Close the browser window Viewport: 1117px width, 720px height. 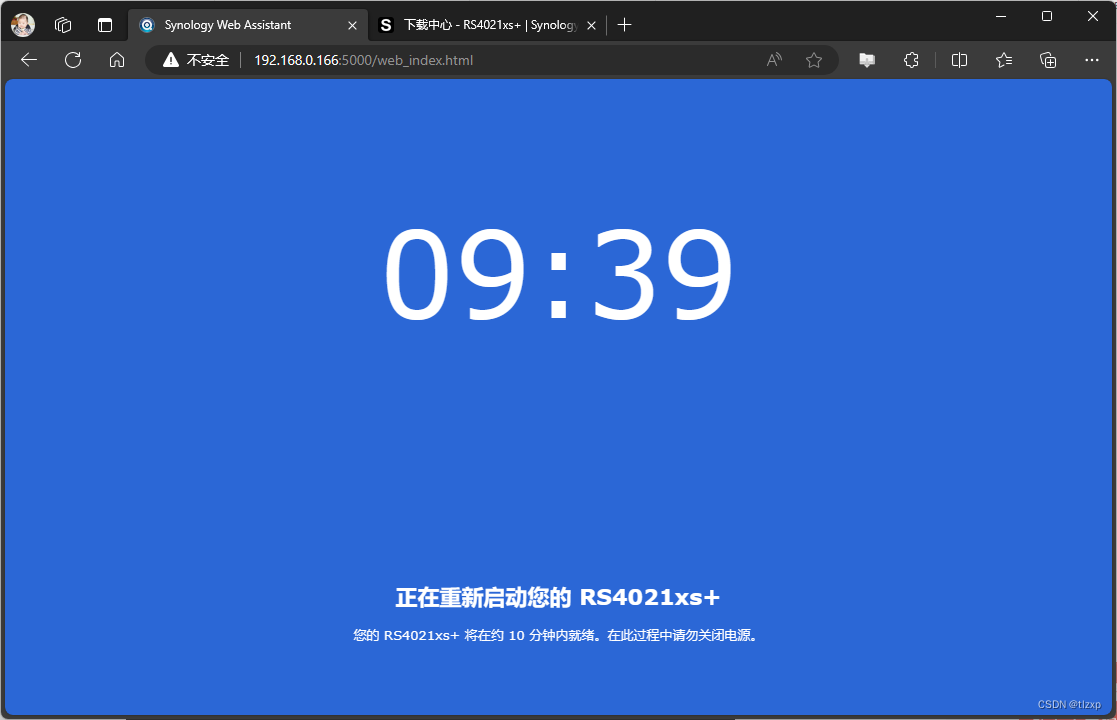pyautogui.click(x=1093, y=16)
